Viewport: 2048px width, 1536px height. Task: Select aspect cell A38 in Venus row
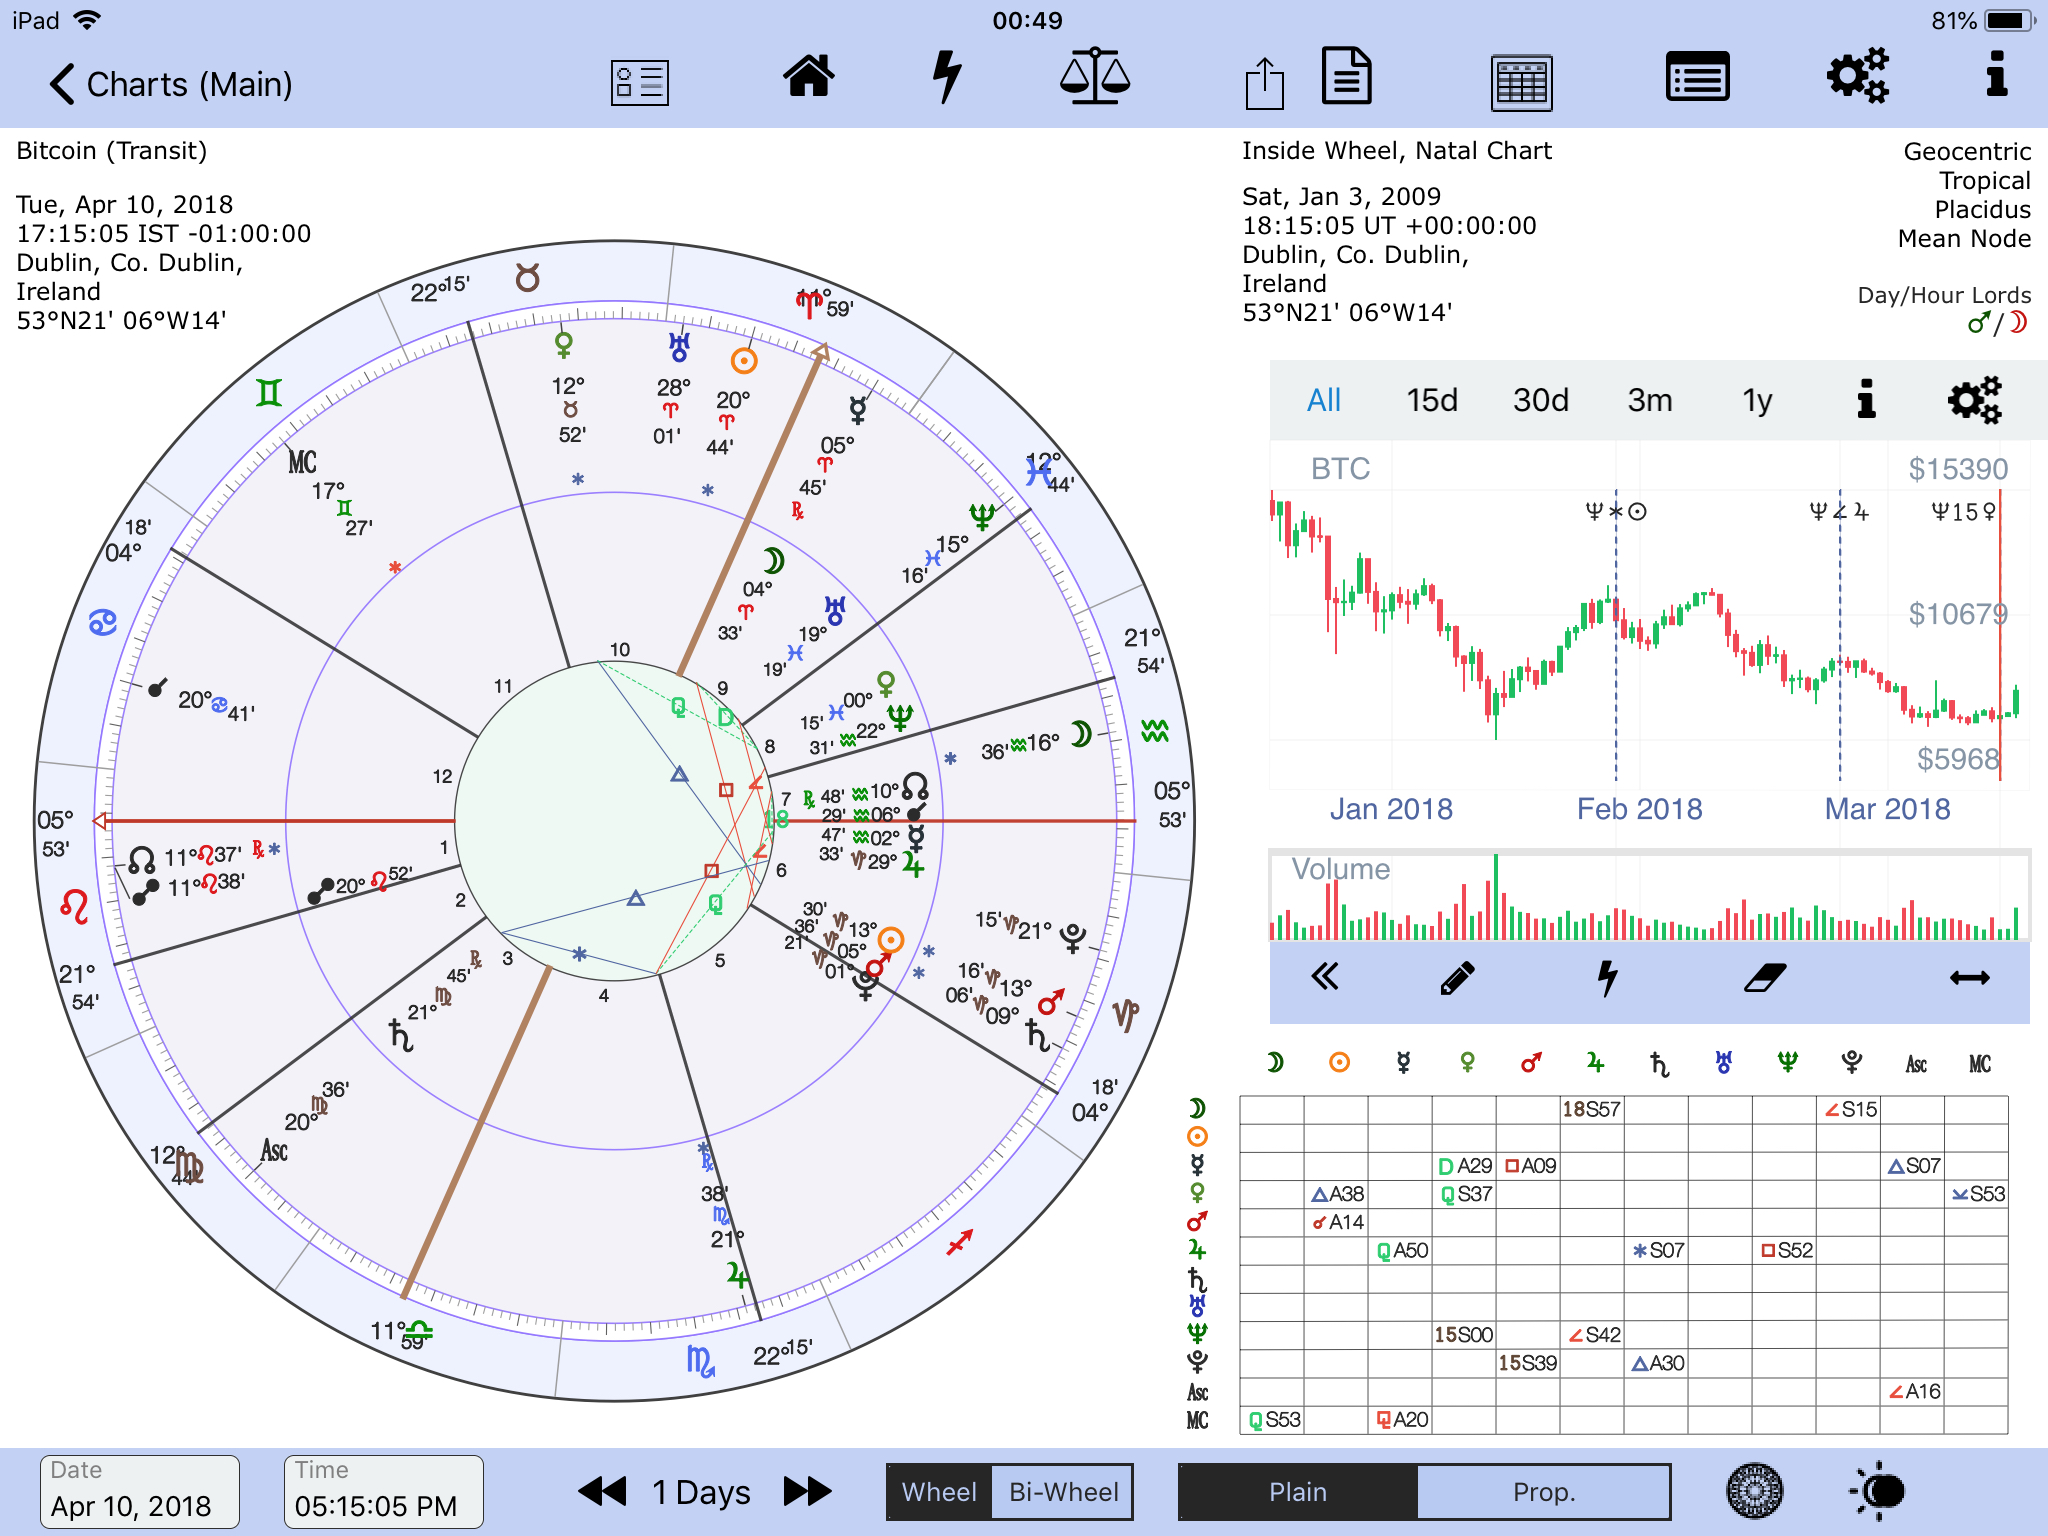click(1336, 1194)
